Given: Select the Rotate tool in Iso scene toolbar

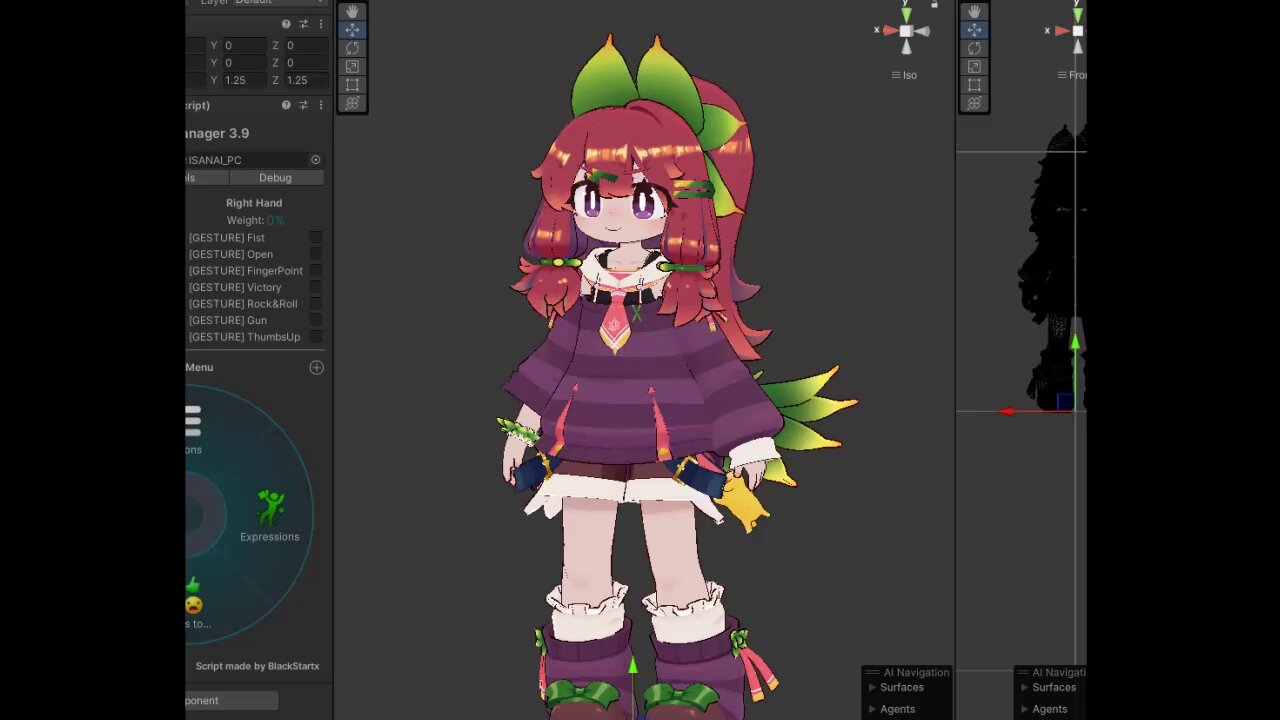Looking at the screenshot, I should (x=352, y=48).
